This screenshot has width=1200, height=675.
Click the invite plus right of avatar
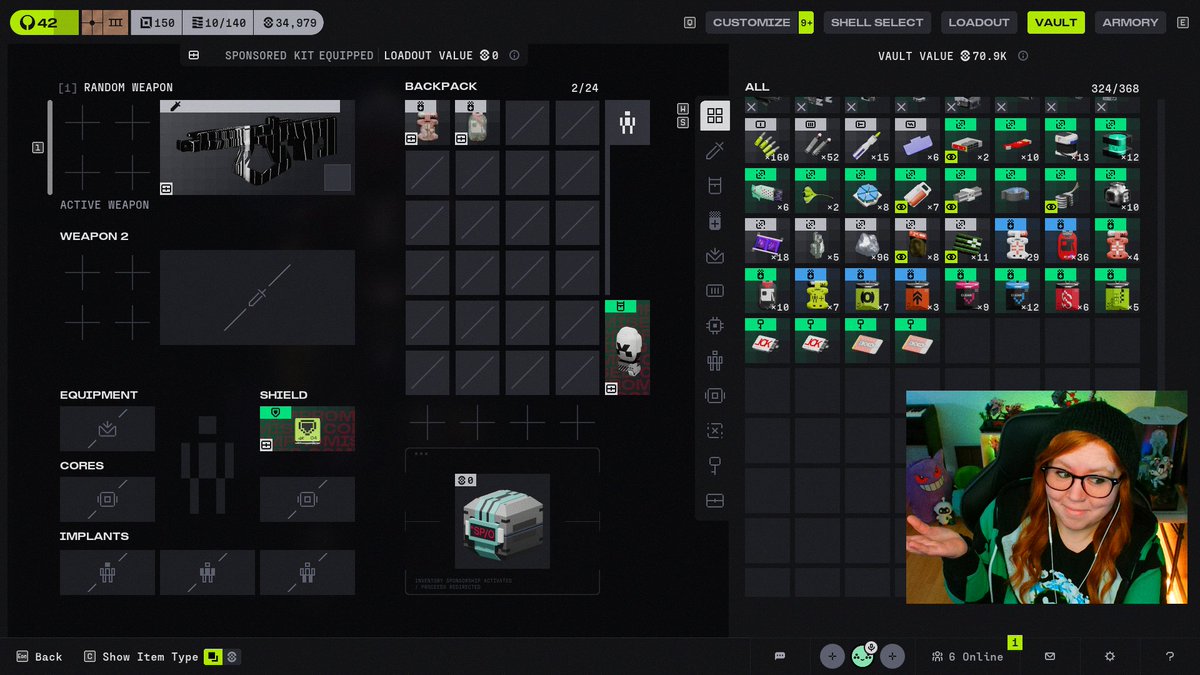[893, 656]
